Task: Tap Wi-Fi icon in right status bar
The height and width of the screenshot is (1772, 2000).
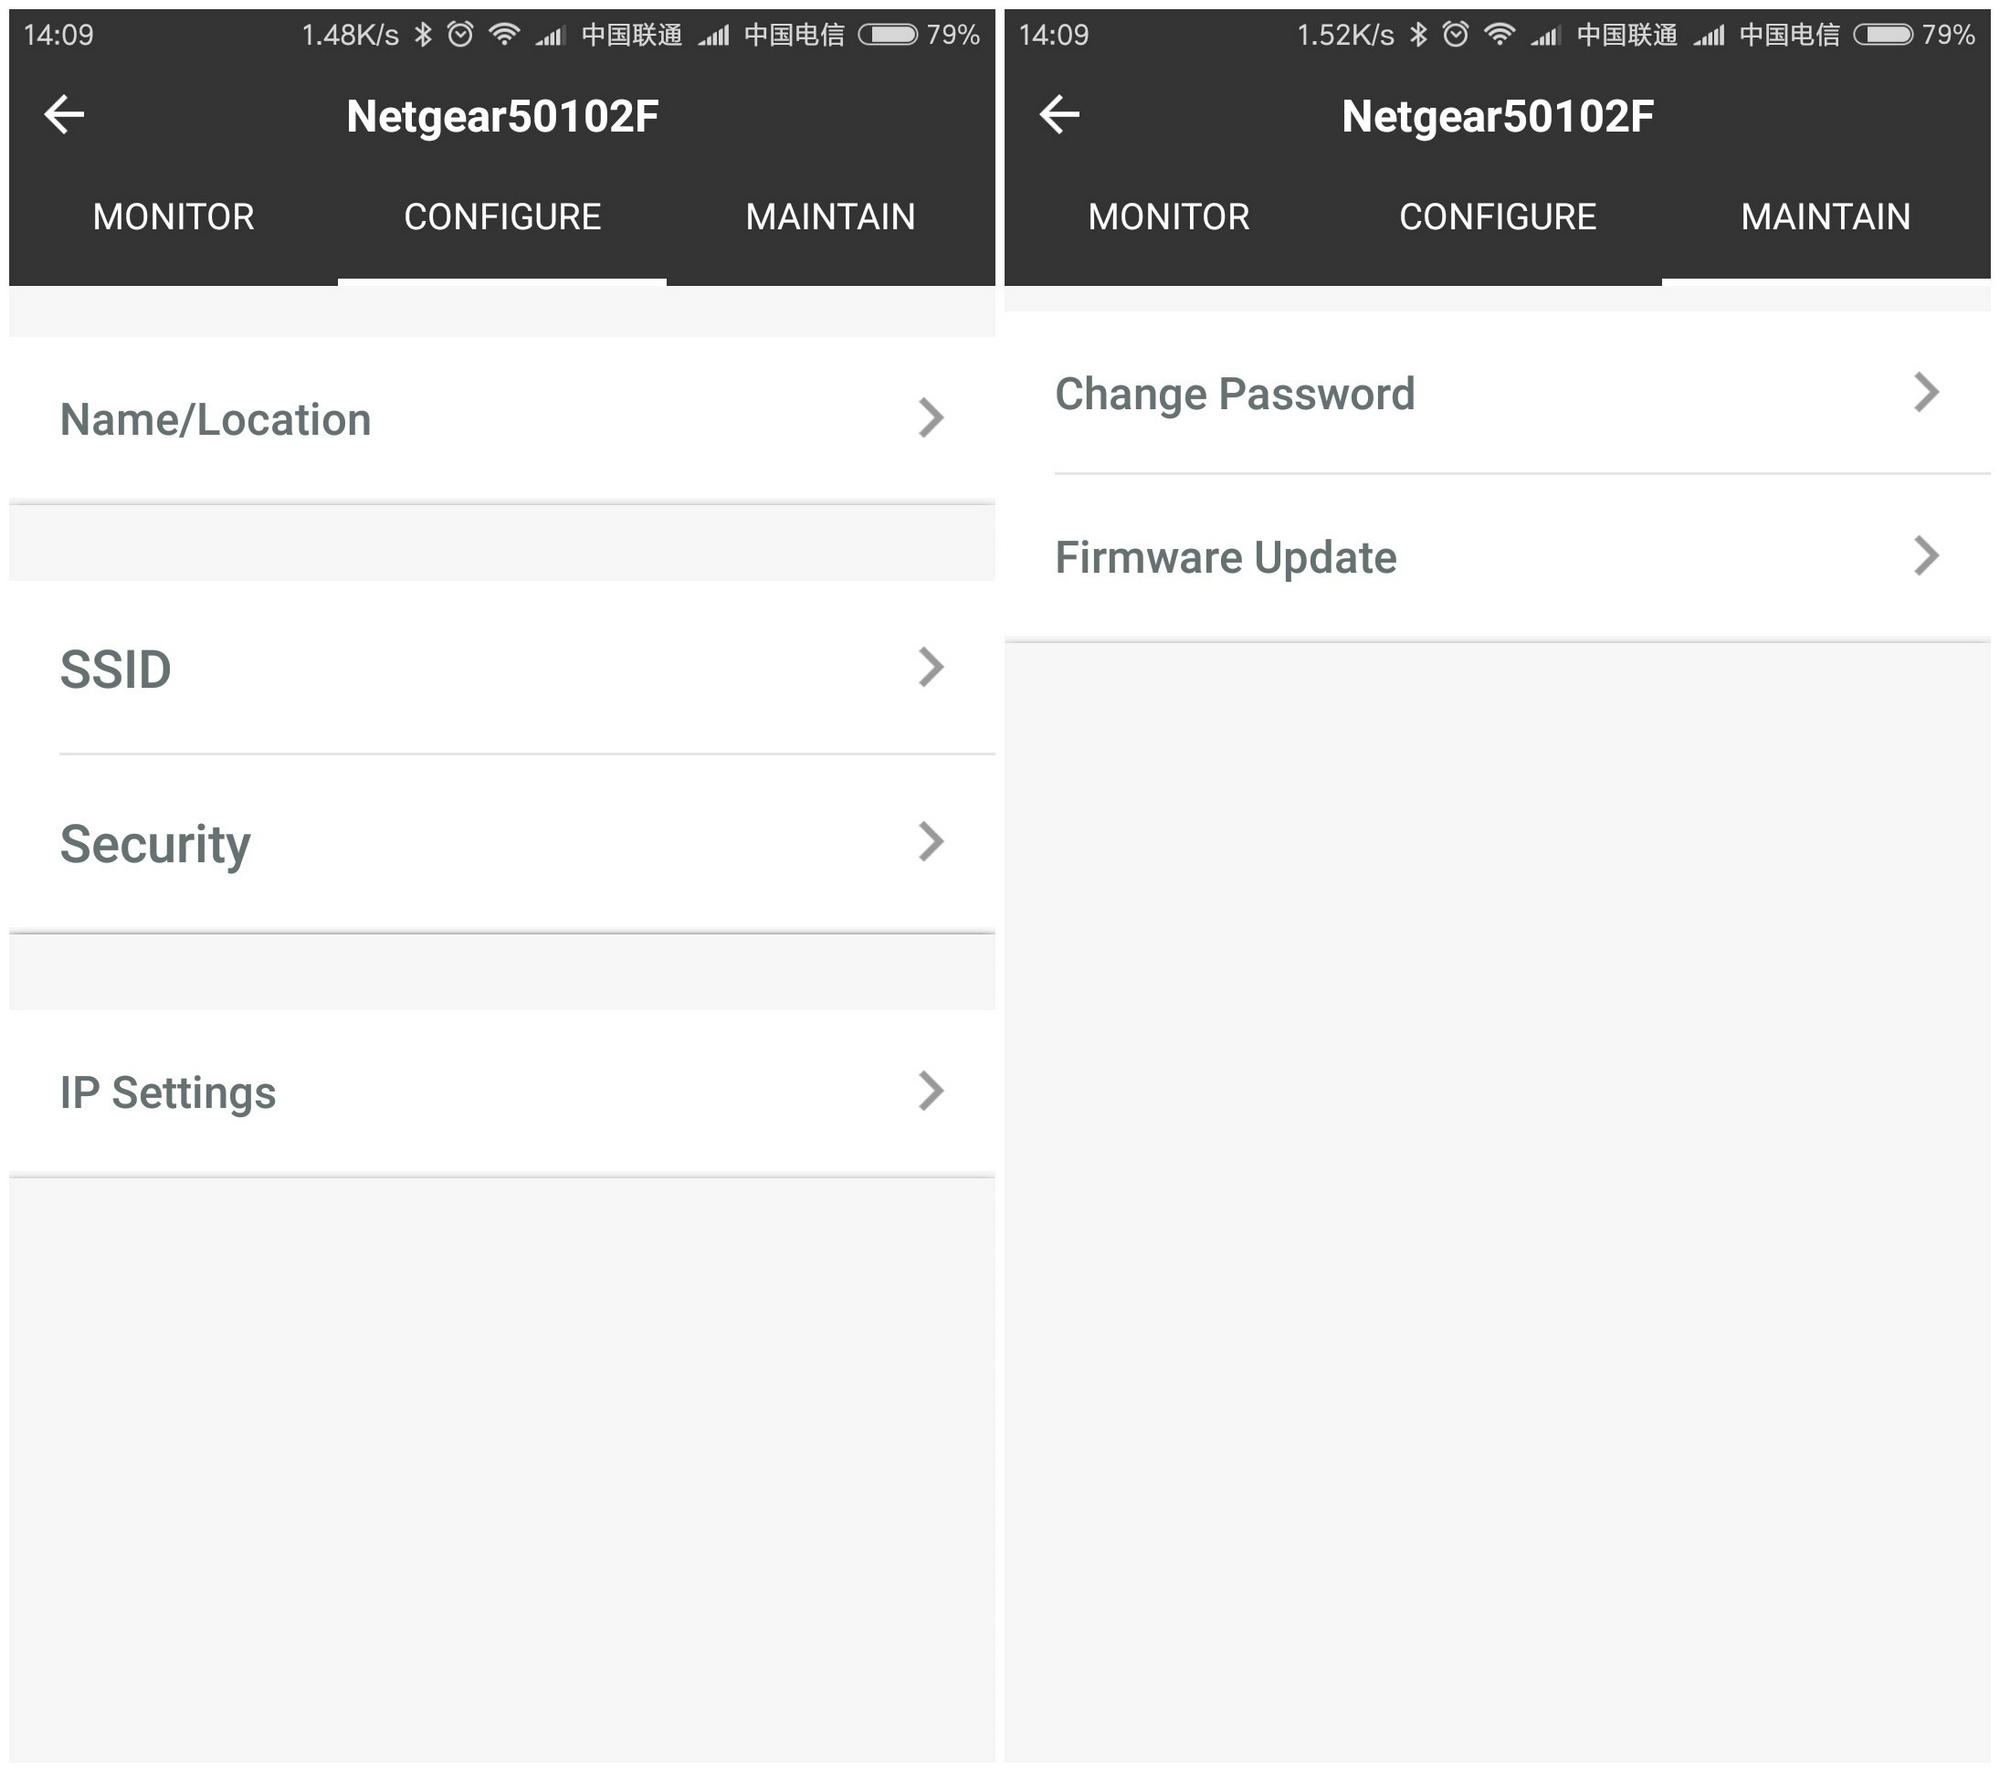Action: 1499,35
